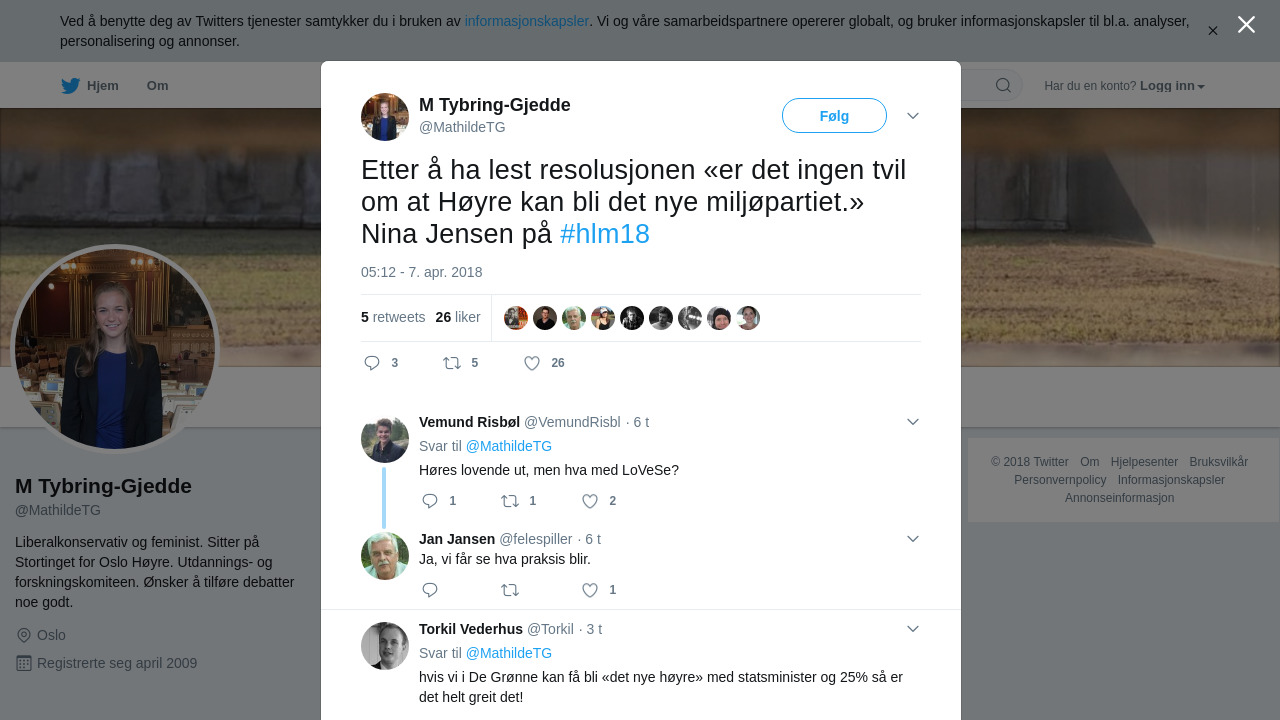
Task: Open chevron menu on Vemund Risbøl's reply
Action: [913, 422]
